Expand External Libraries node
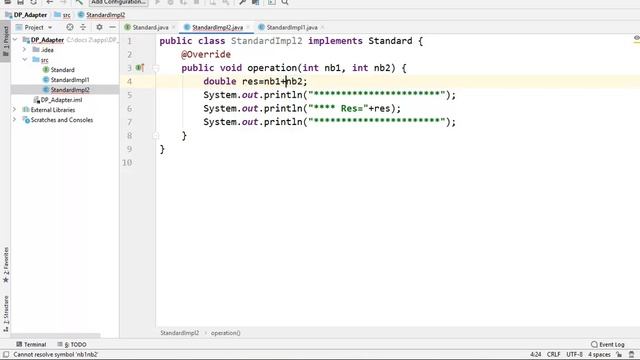This screenshot has width=640, height=360. pos(15,110)
